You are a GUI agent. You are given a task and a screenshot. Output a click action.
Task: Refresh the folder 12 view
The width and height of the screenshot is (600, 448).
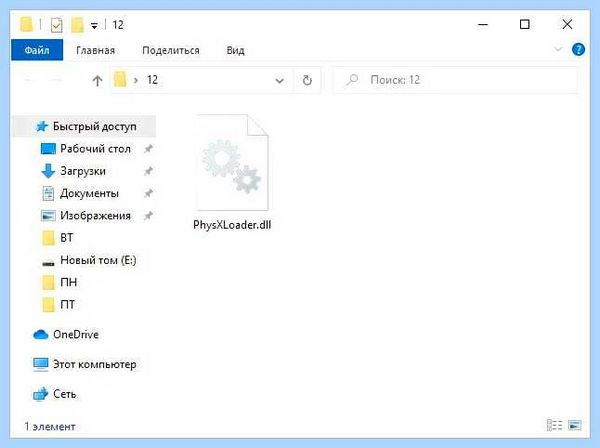point(307,80)
